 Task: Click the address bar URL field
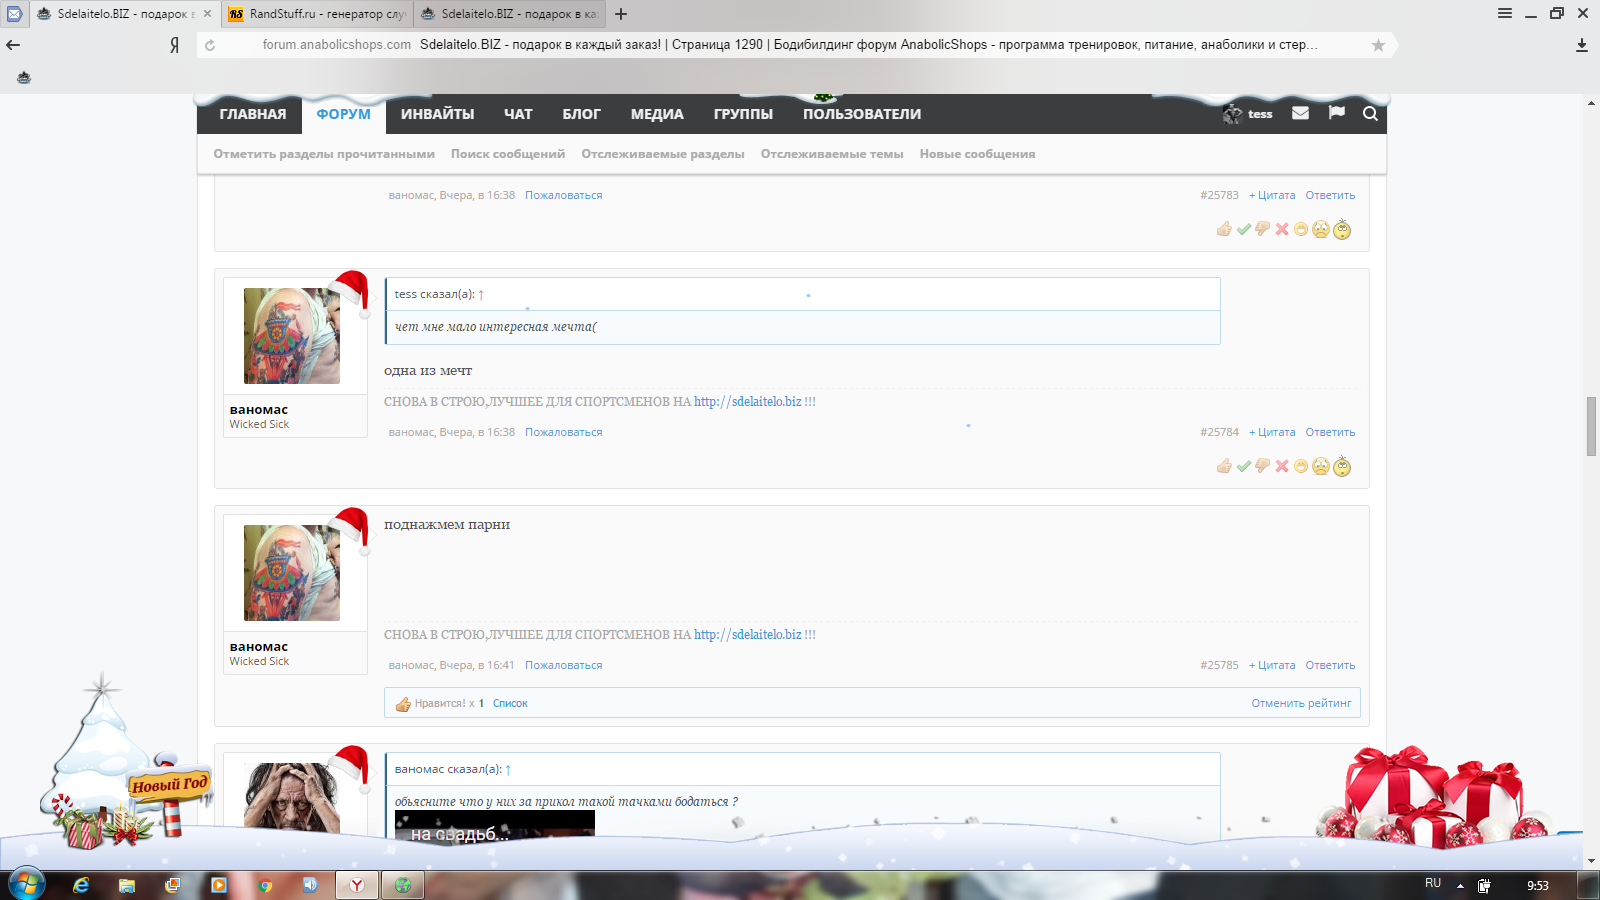pos(790,45)
